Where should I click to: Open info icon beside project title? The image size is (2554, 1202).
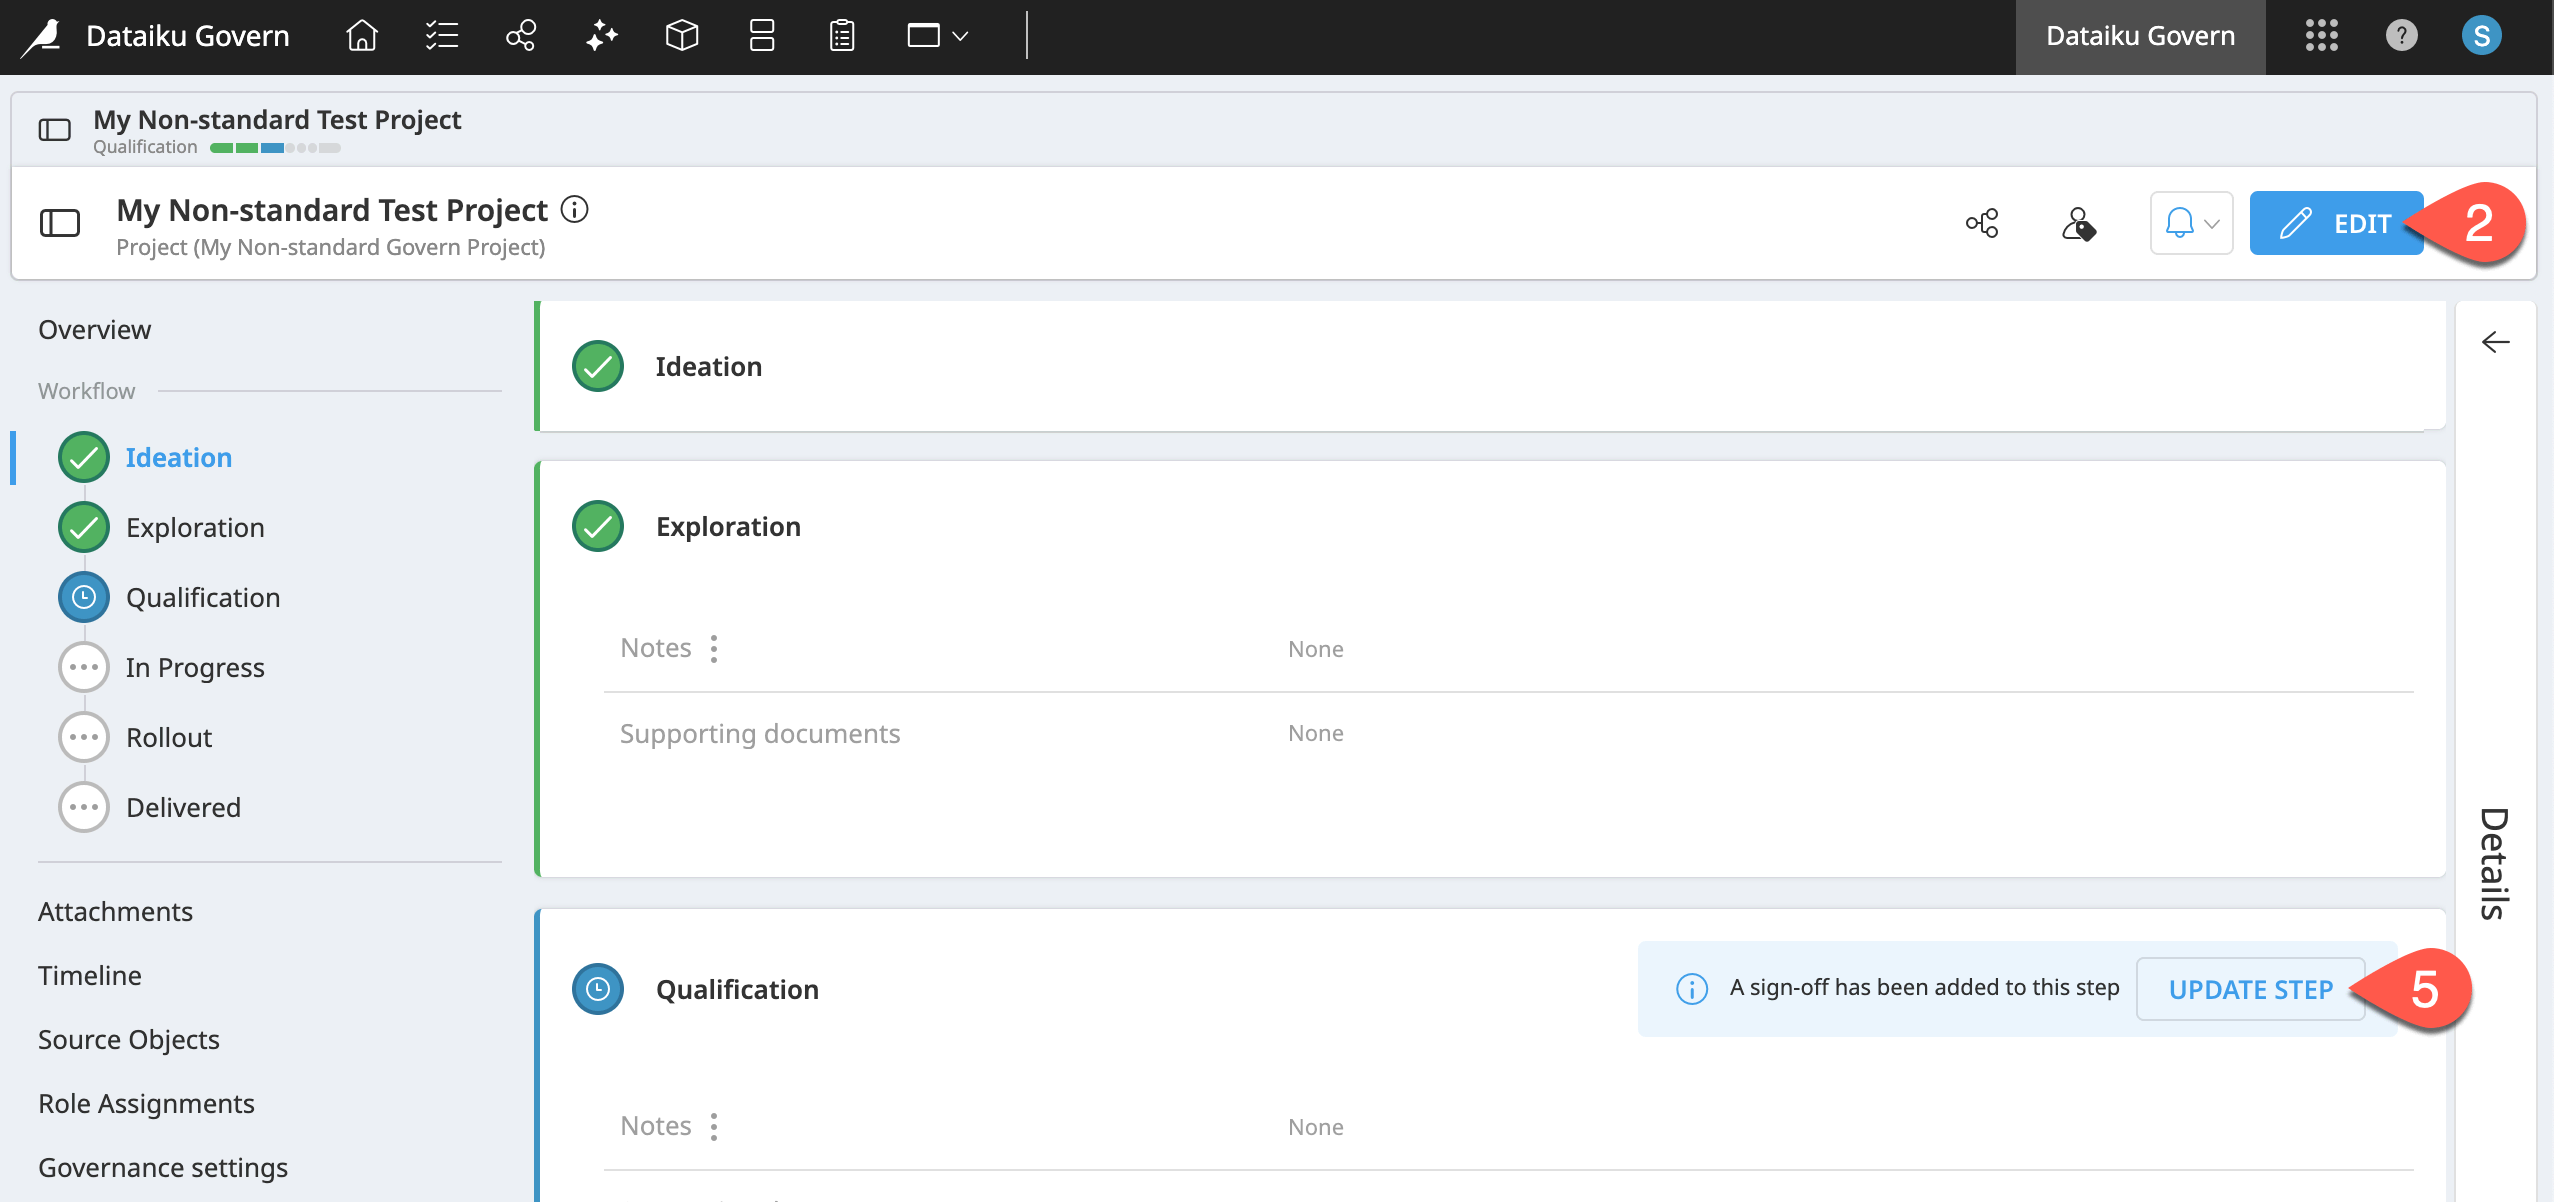[x=575, y=209]
